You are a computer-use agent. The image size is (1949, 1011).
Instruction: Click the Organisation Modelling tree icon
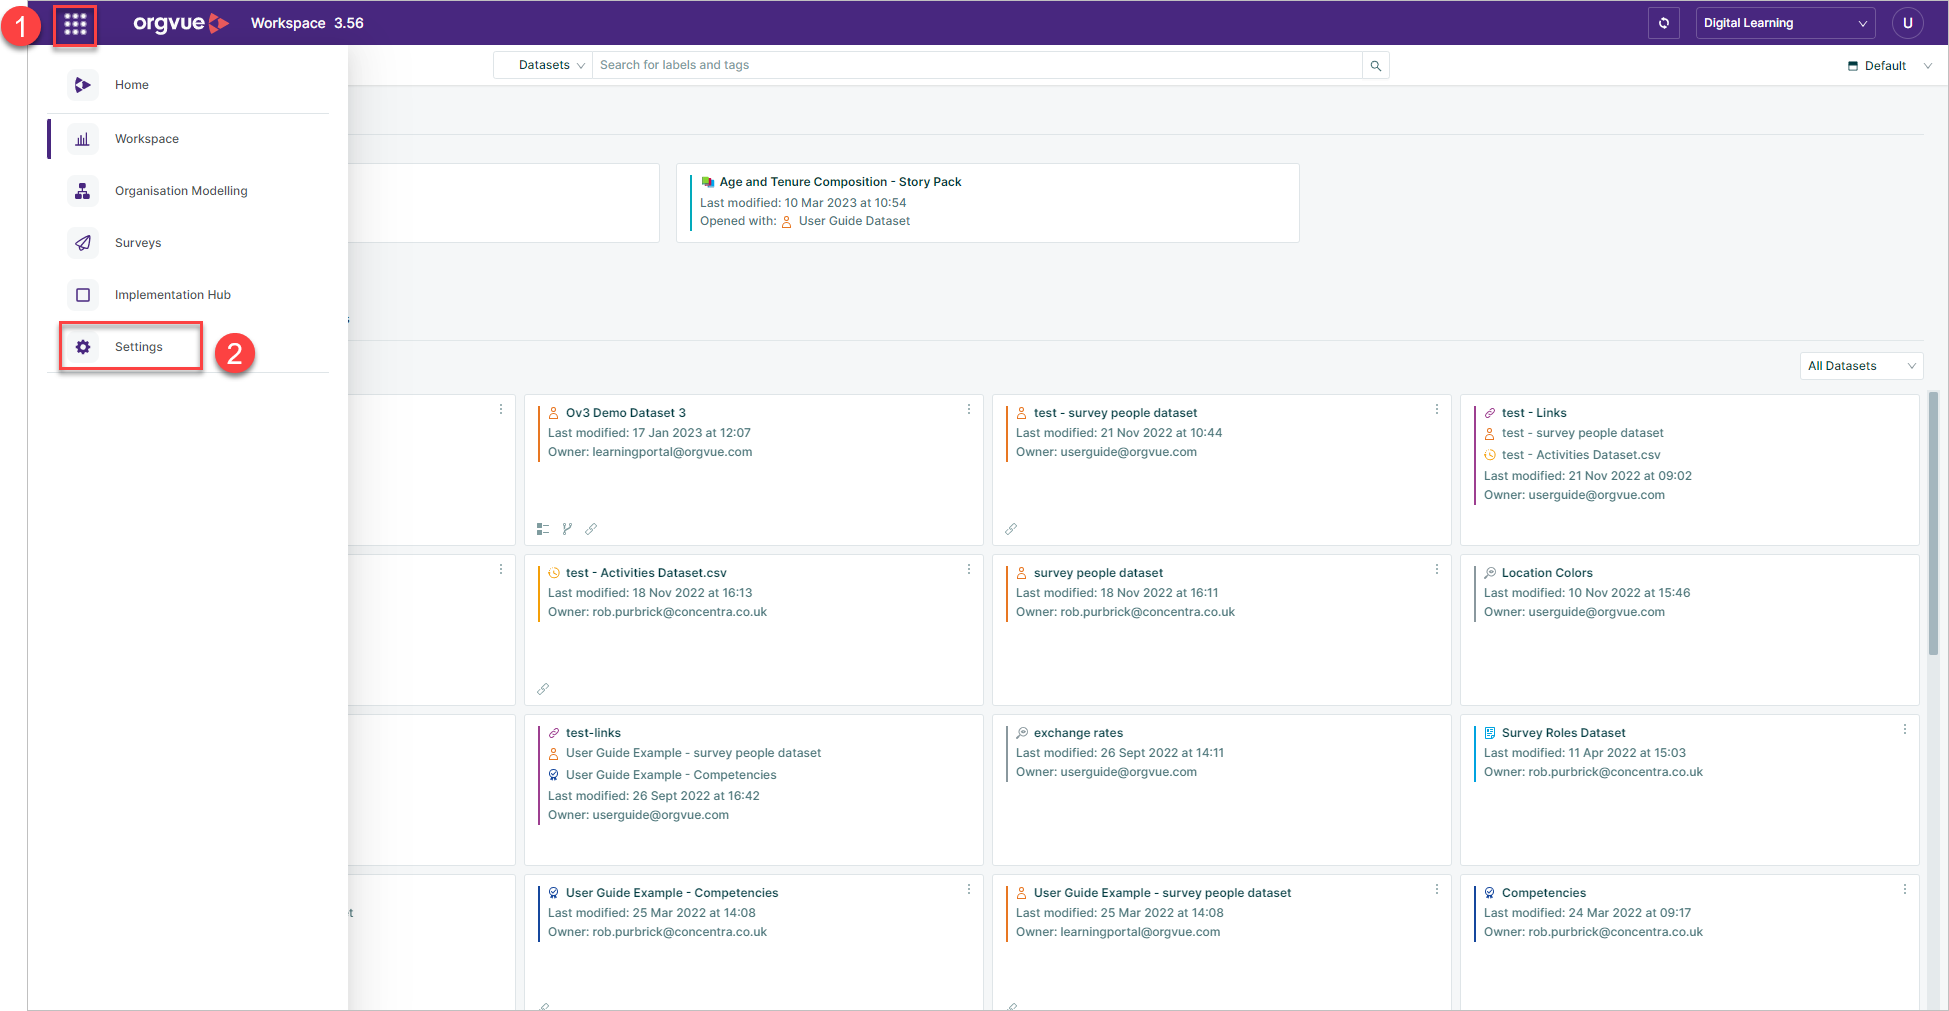83,190
